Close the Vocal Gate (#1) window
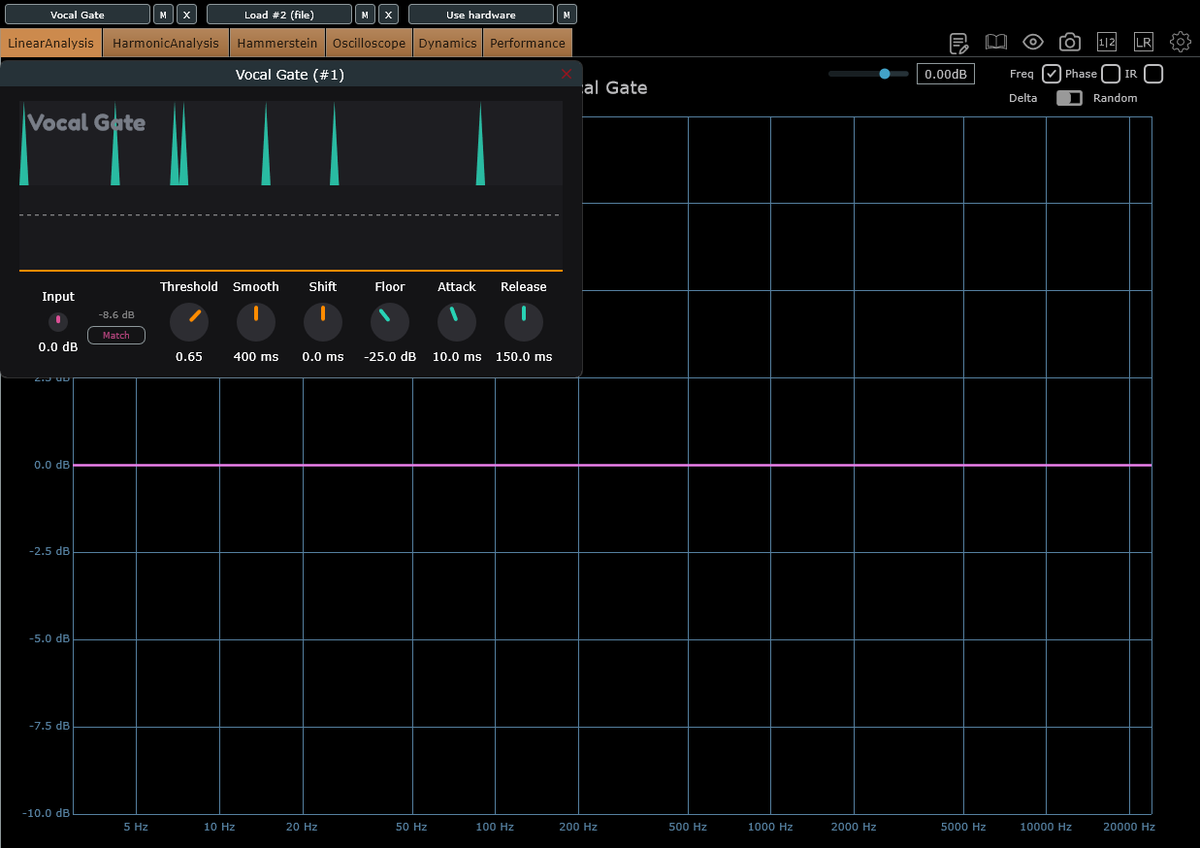This screenshot has height=848, width=1200. [x=567, y=74]
